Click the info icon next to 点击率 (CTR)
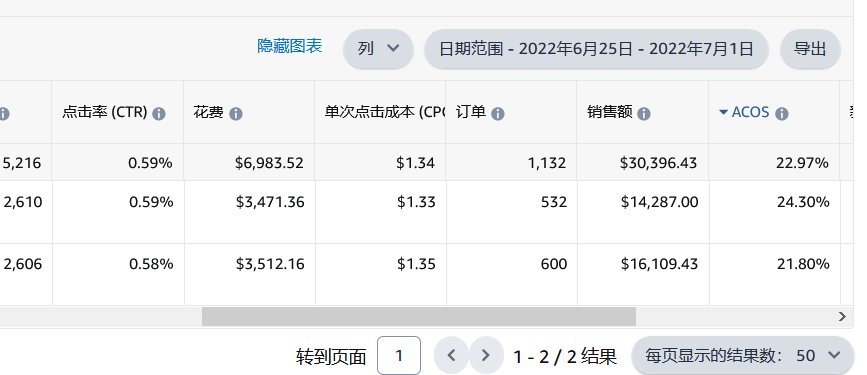The height and width of the screenshot is (375, 867). pos(159,114)
